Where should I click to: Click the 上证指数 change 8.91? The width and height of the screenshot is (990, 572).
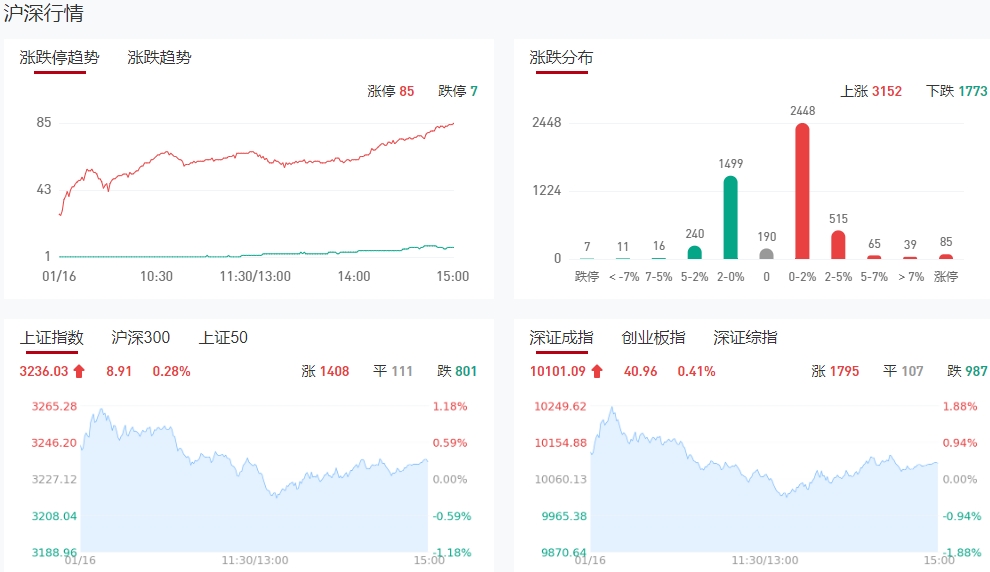(119, 371)
